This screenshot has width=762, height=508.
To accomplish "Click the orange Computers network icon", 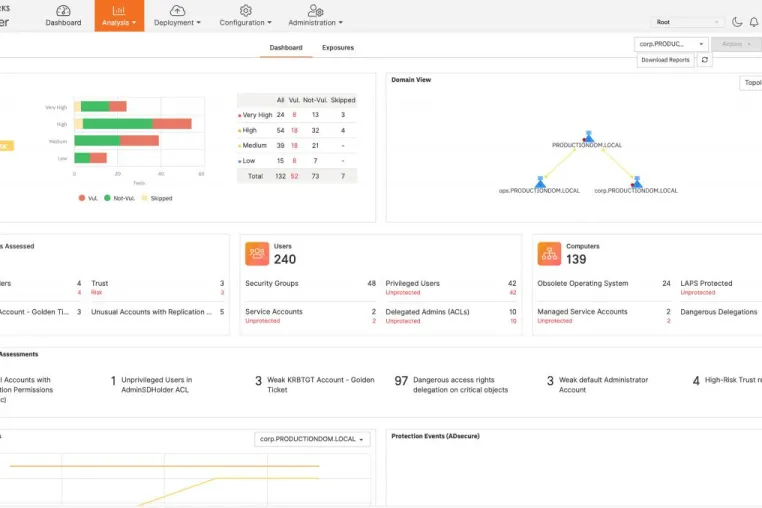I will click(x=549, y=254).
